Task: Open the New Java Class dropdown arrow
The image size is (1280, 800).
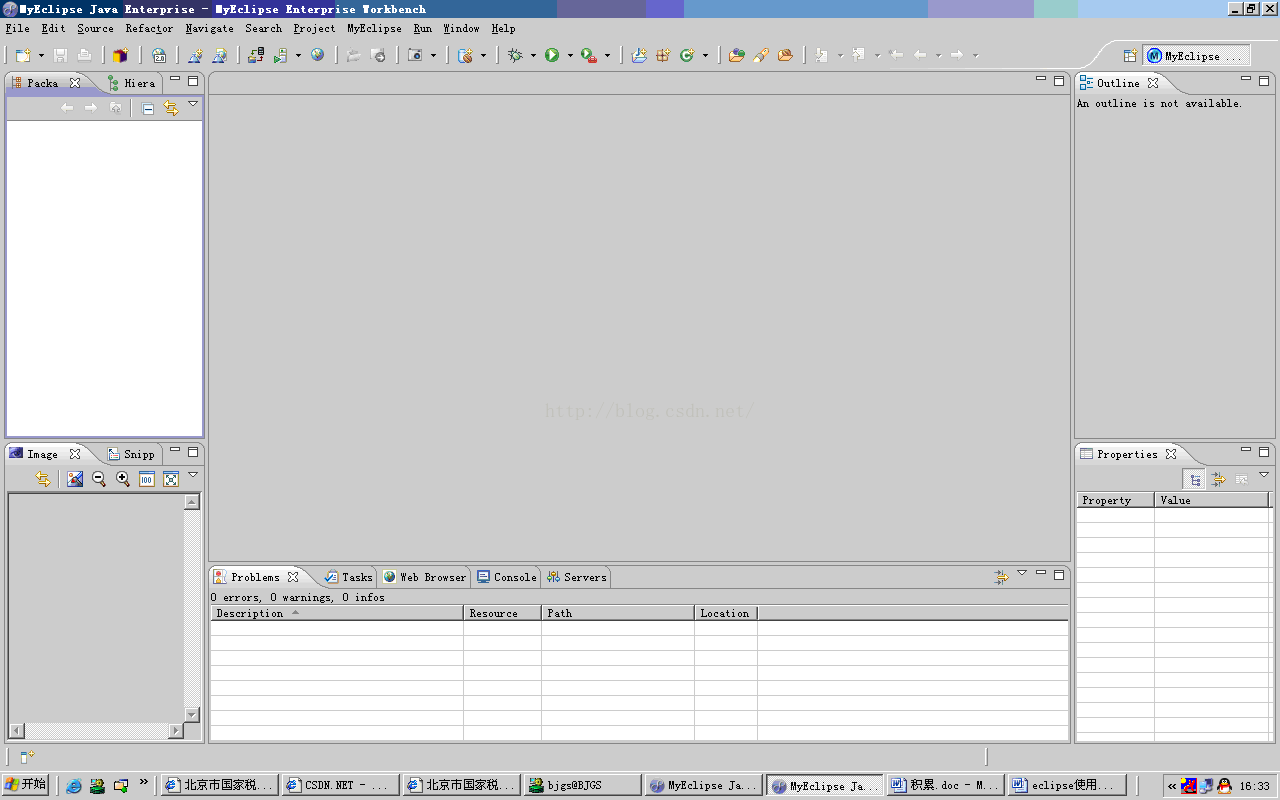Action: (705, 56)
